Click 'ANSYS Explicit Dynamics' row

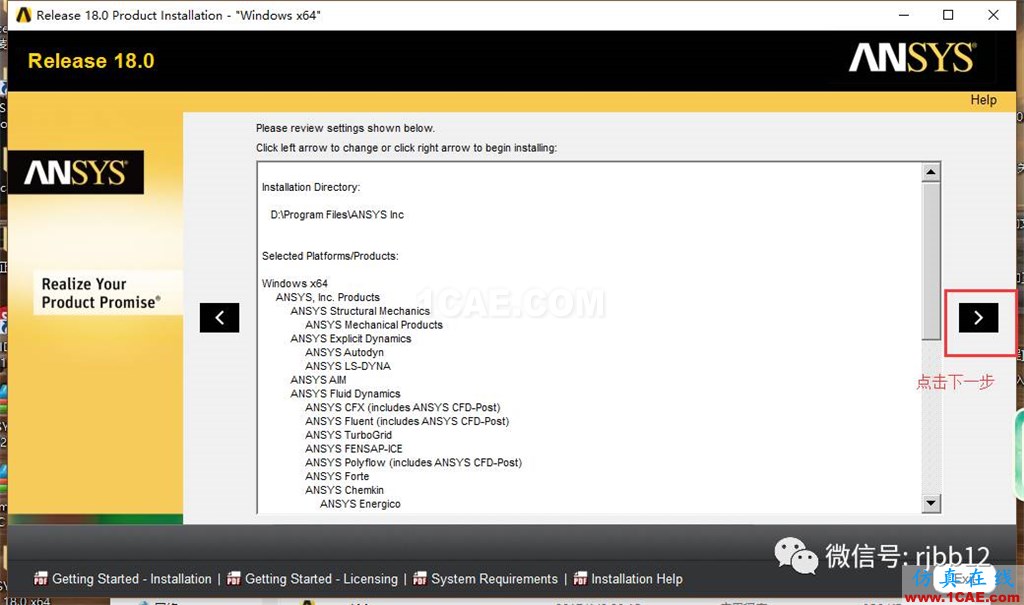tap(351, 338)
